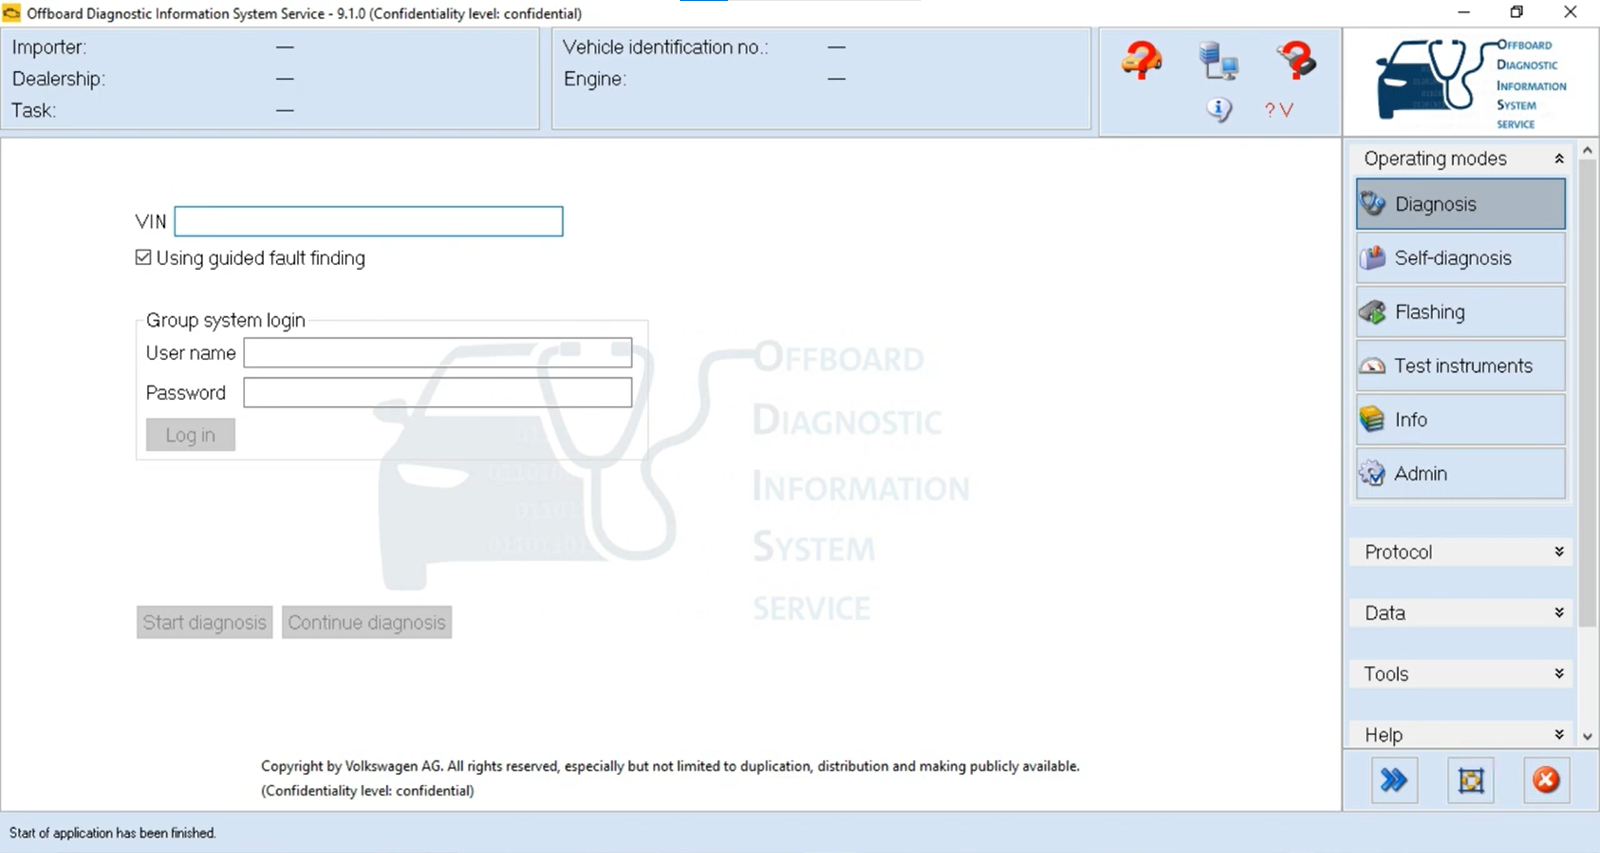
Task: Click the network computers connection icon
Action: click(1218, 61)
